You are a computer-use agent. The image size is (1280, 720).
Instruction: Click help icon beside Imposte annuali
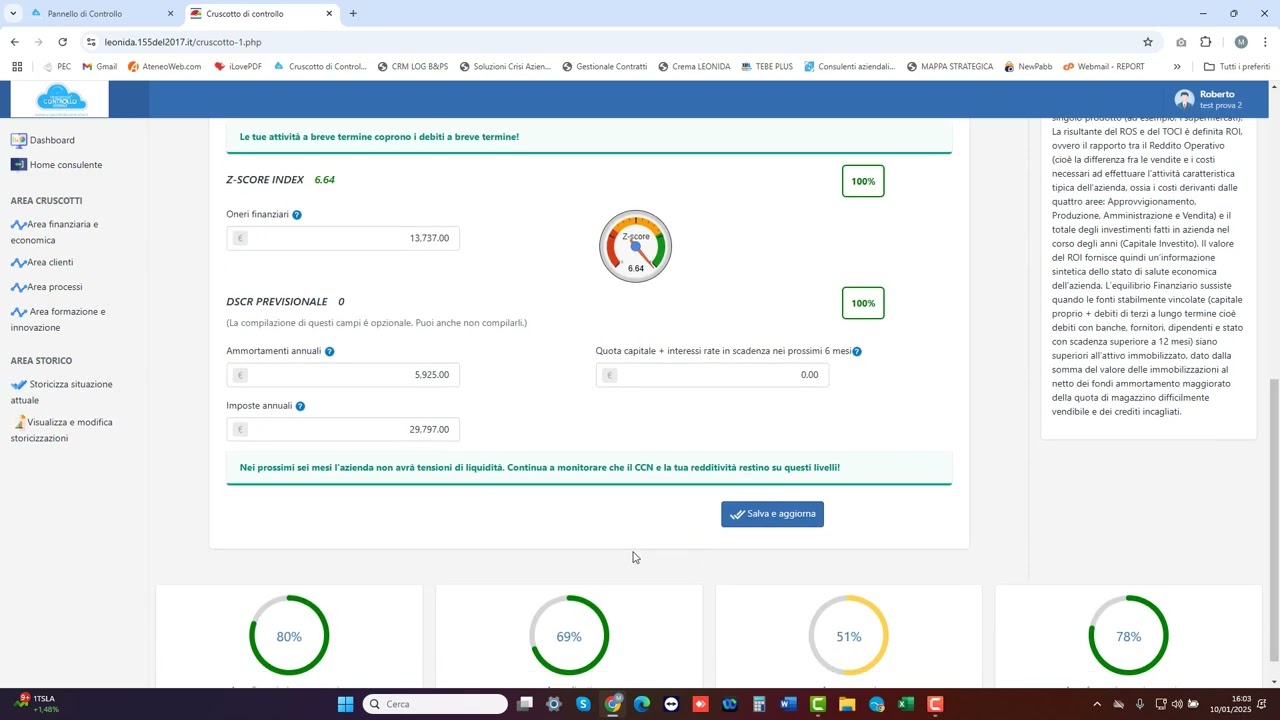(300, 406)
